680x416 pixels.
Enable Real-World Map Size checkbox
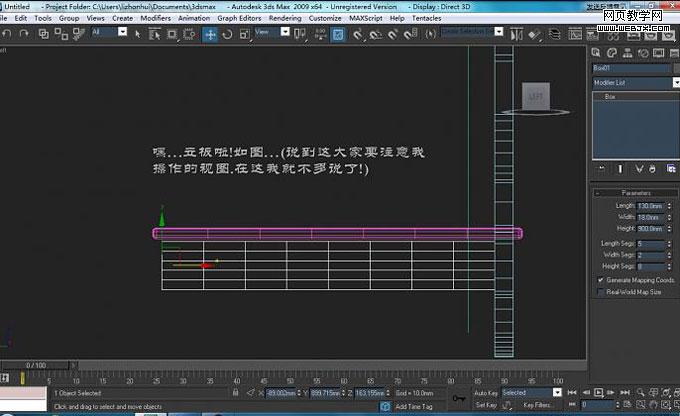coord(601,292)
